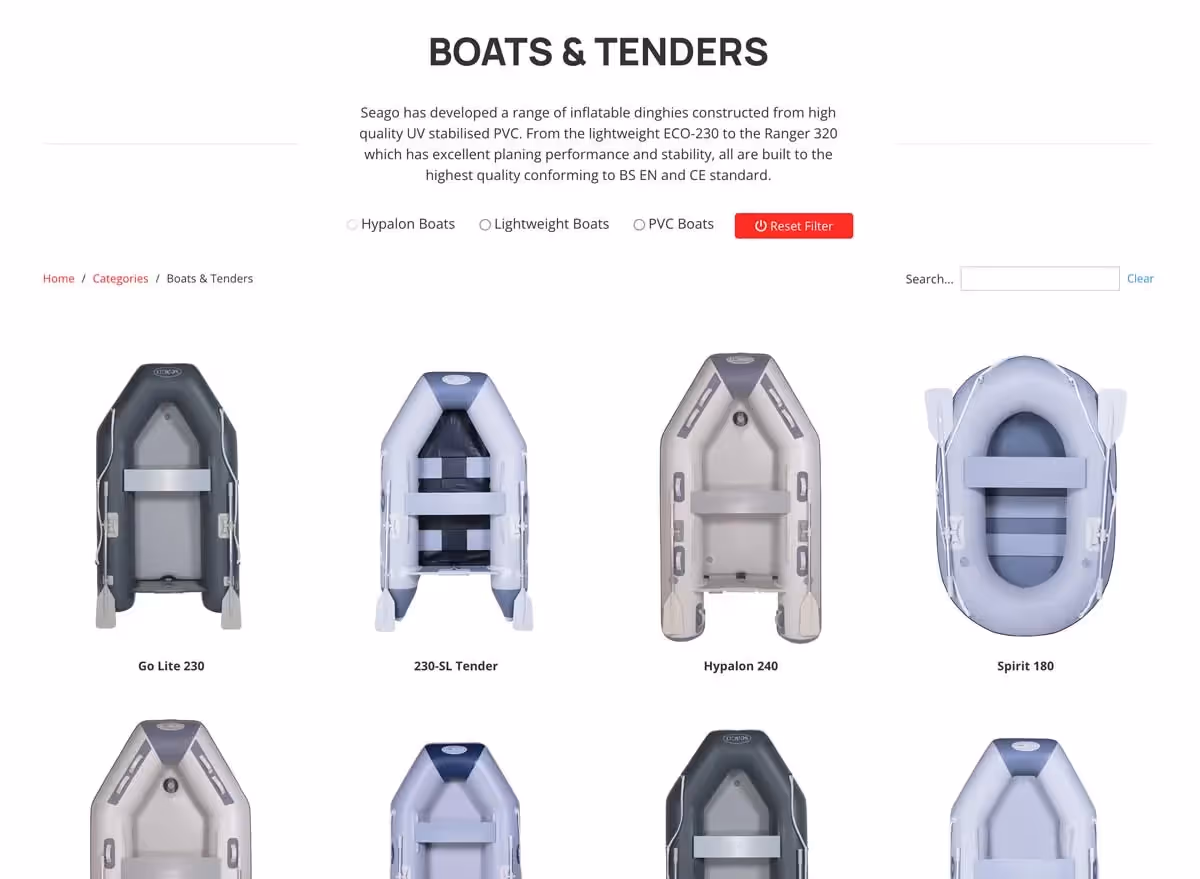This screenshot has width=1200, height=879.
Task: View the Spirit 180 boat image
Action: pyautogui.click(x=1025, y=496)
